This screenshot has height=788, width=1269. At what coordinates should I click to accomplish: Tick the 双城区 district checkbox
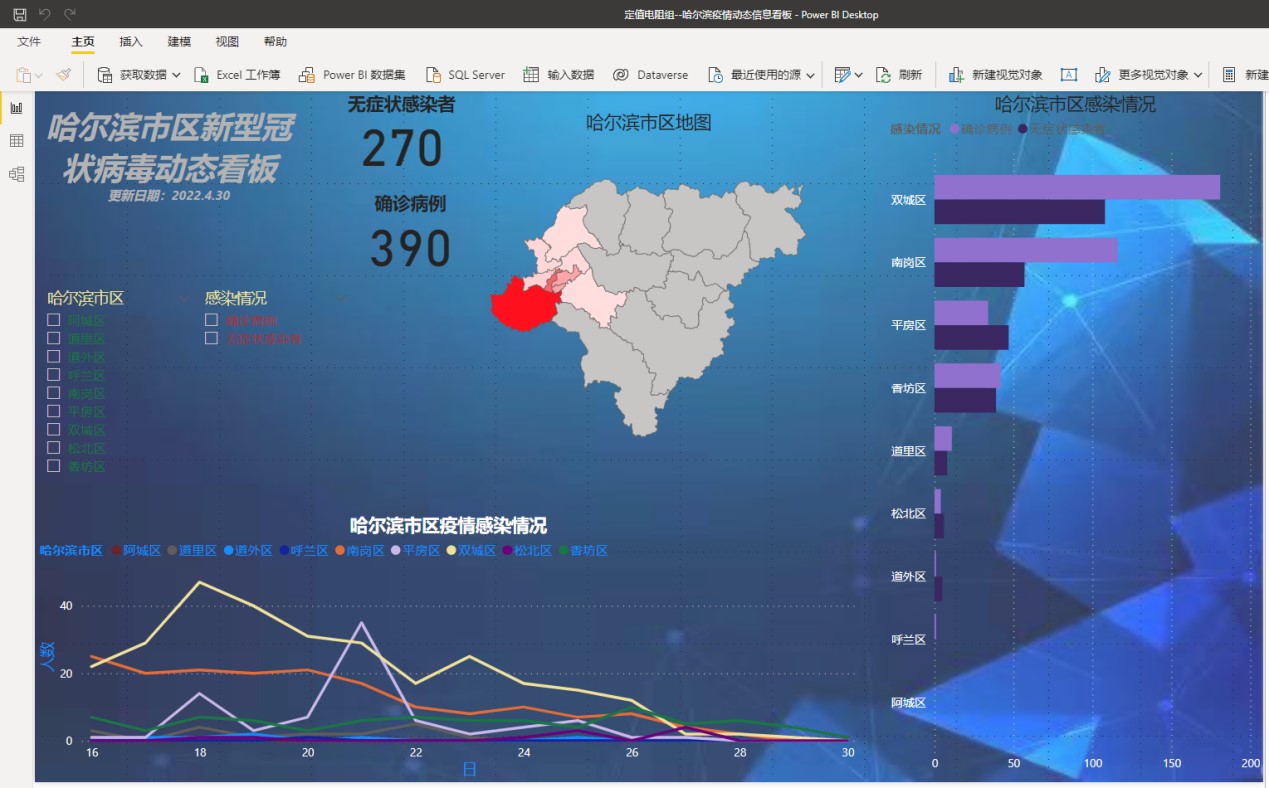pos(54,430)
